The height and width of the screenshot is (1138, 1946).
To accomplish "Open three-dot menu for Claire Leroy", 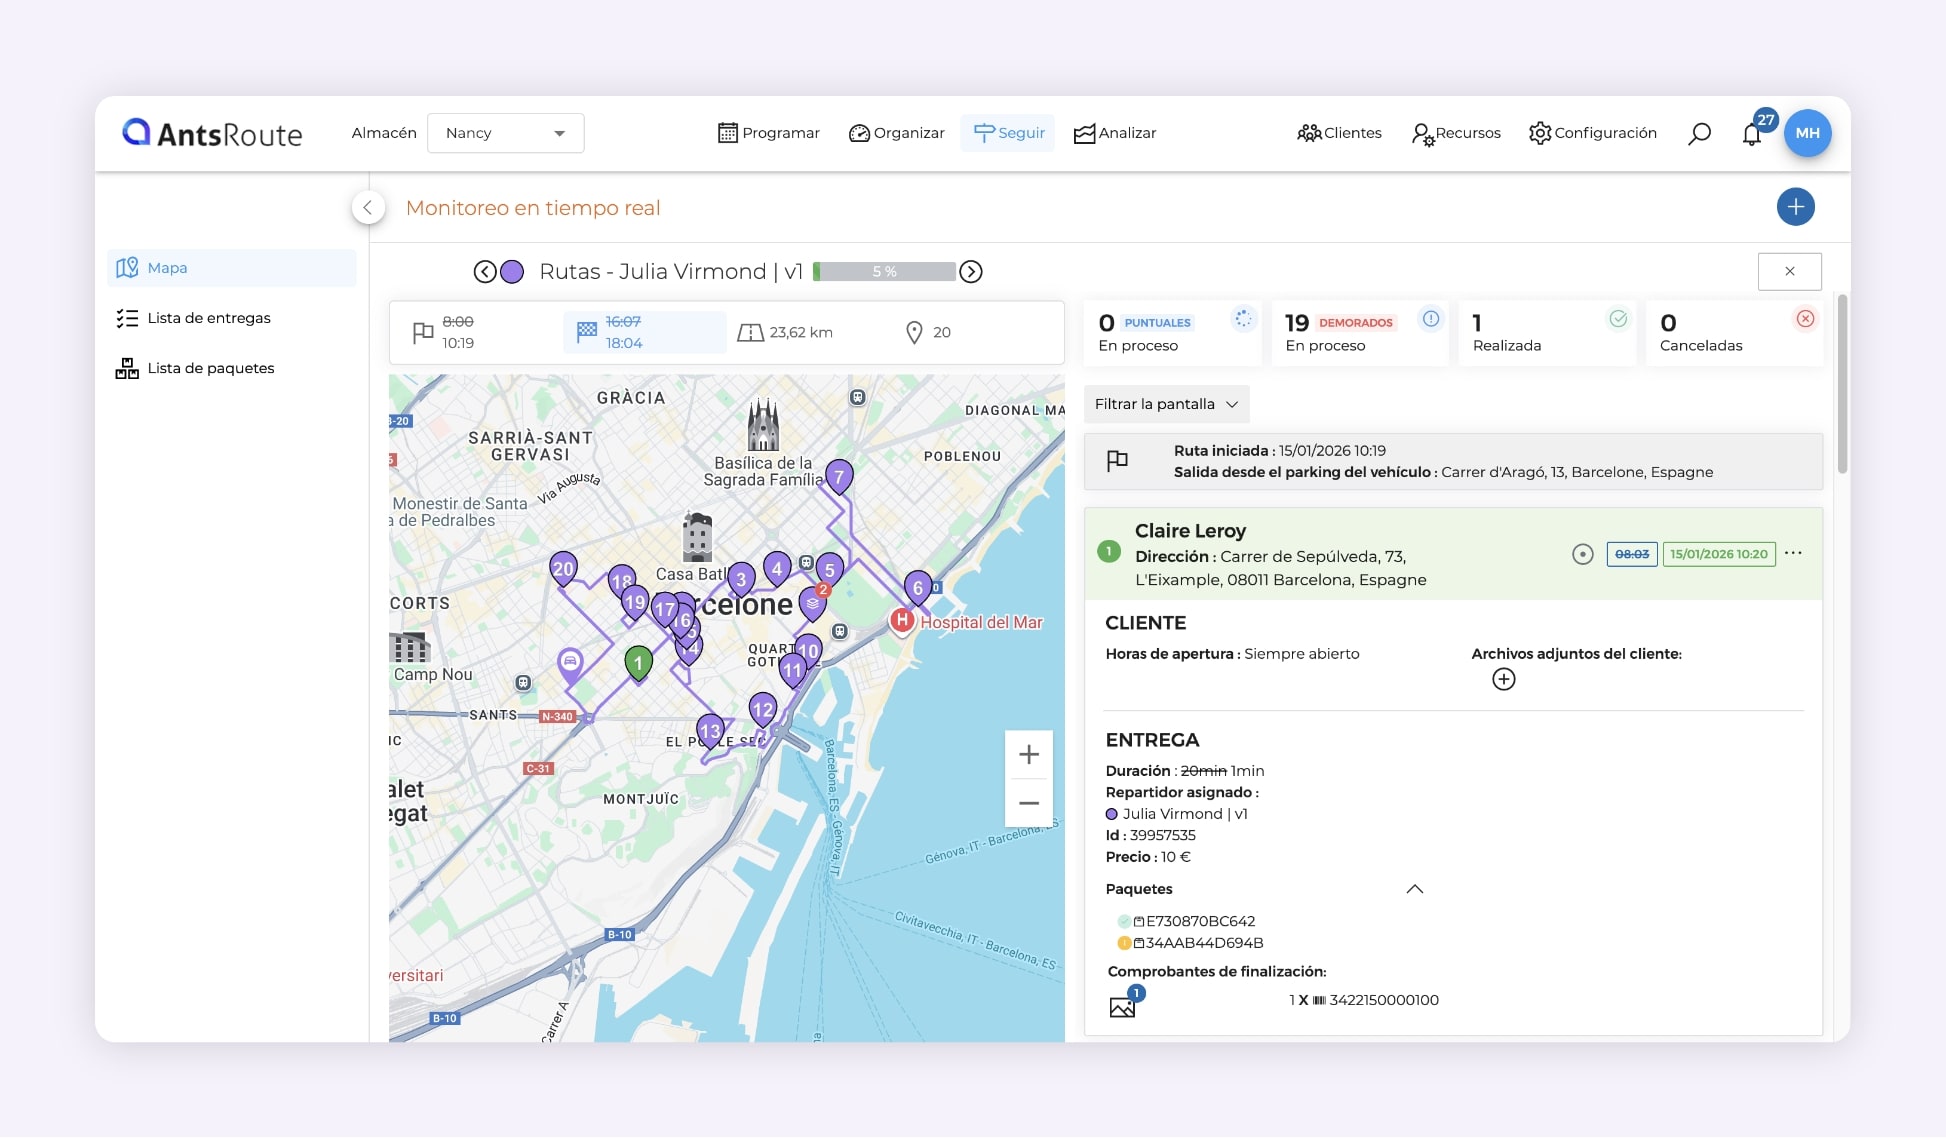I will pyautogui.click(x=1793, y=553).
